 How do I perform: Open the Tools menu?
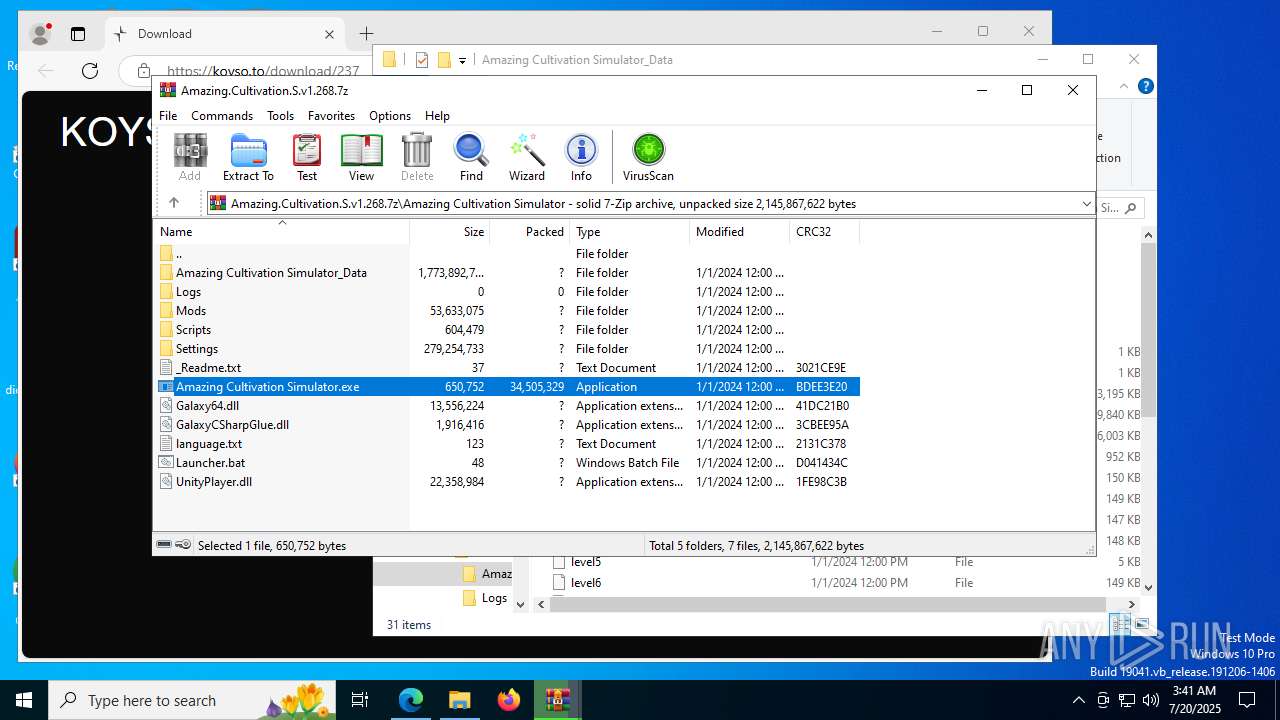tap(280, 116)
